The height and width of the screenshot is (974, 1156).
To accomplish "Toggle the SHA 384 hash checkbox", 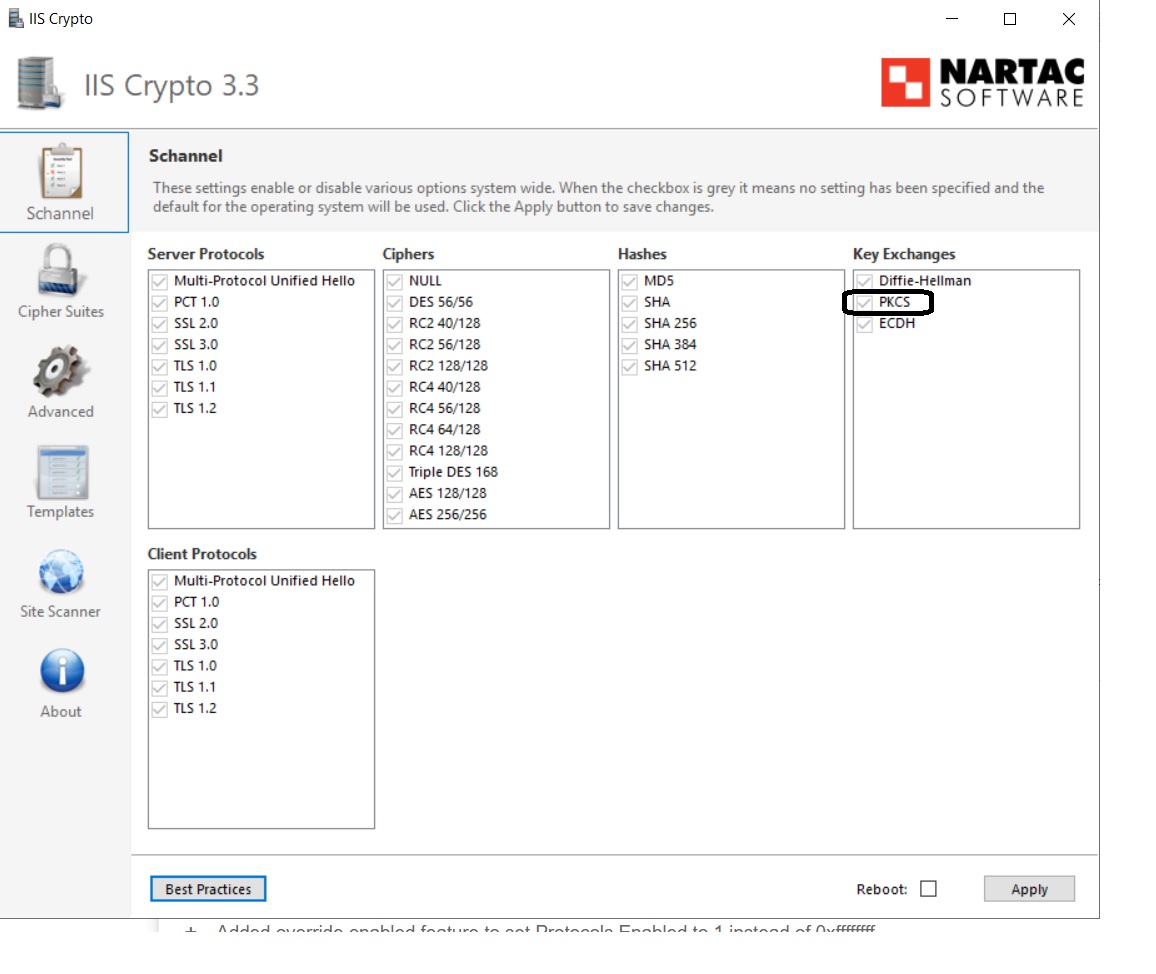I will pos(629,346).
